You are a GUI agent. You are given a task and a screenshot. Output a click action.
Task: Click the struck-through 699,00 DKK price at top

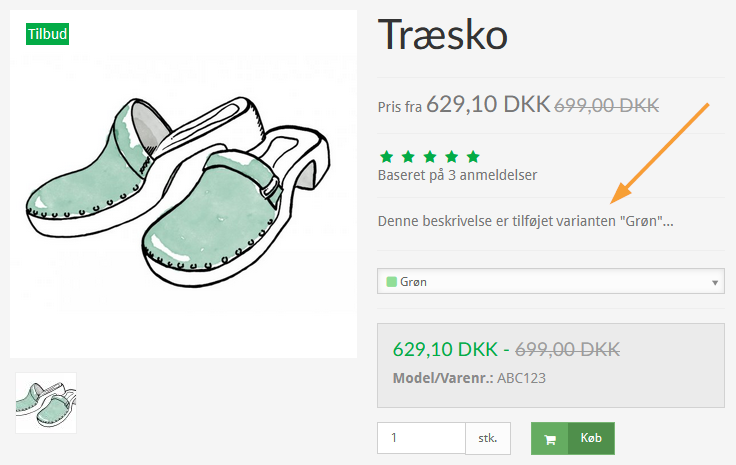[x=606, y=105]
